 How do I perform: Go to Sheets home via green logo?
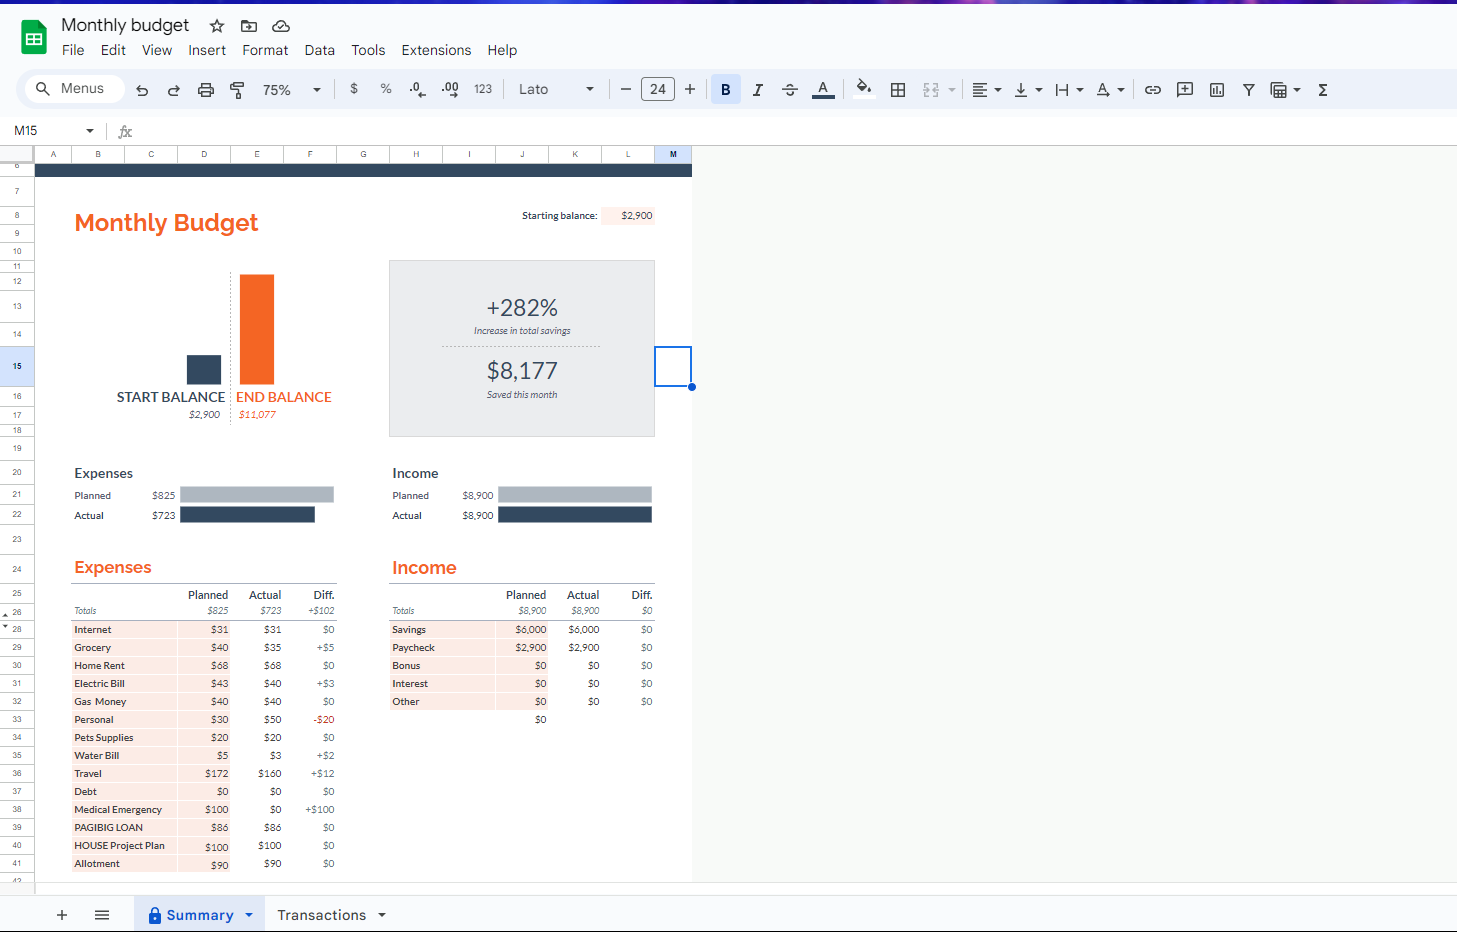click(34, 37)
